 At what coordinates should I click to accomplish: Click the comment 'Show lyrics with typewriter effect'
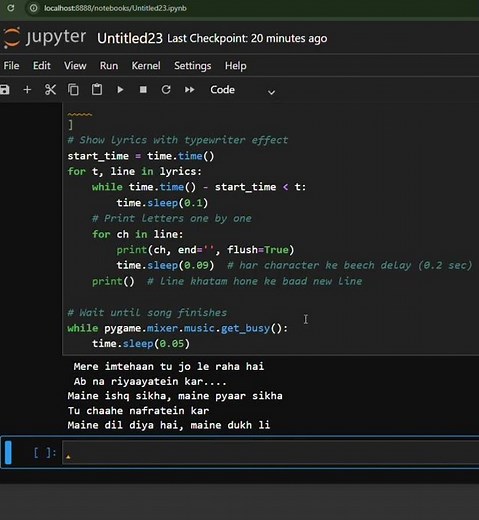click(178, 140)
